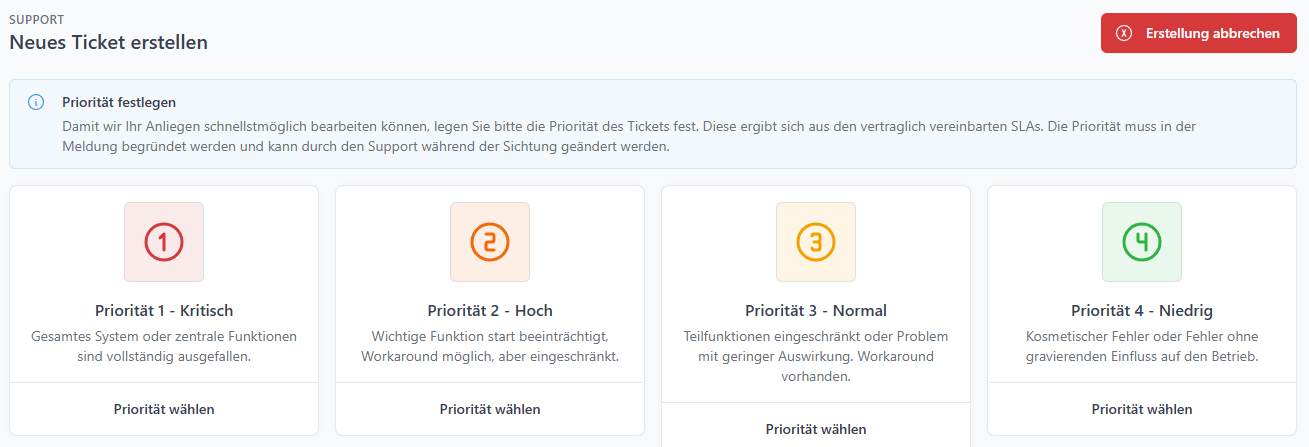Screen dimensions: 1309x447
Task: Choose Priorität wählen under Priorität 4 - Niedrig
Action: 1142,409
